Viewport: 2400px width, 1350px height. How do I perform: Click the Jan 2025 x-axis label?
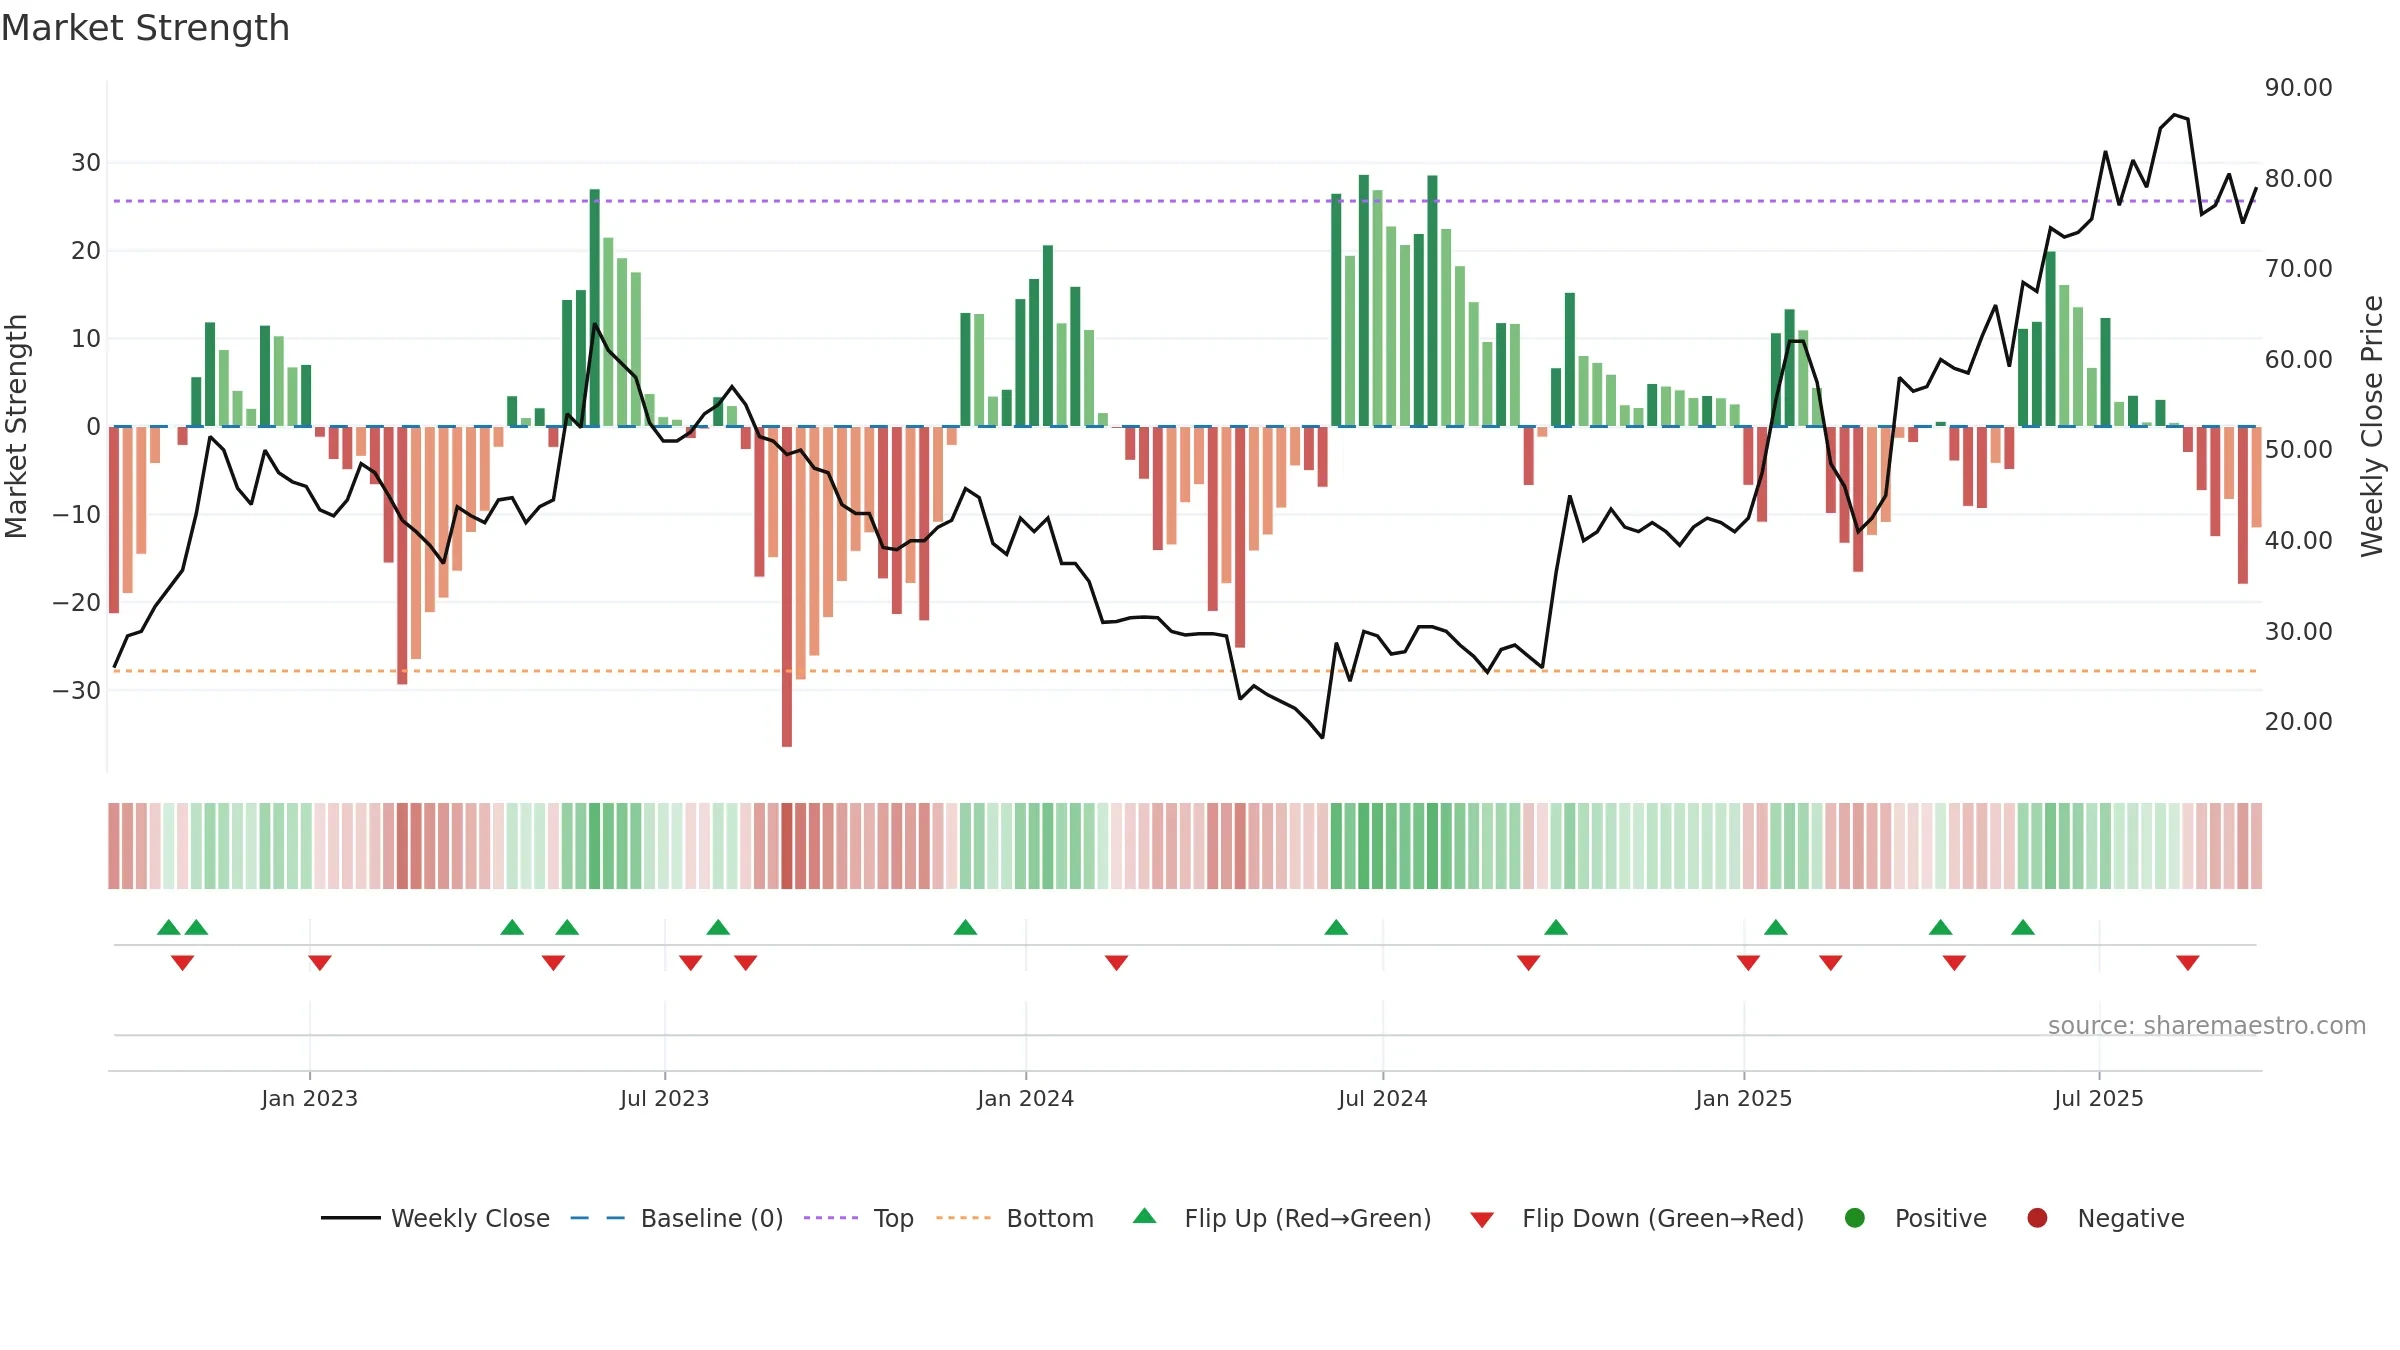tap(1744, 1099)
